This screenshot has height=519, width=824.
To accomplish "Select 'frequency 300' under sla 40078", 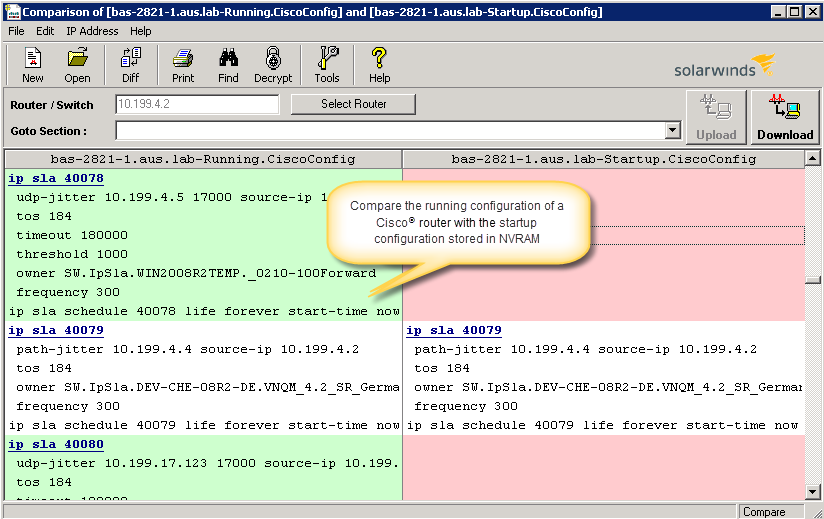I will click(68, 292).
